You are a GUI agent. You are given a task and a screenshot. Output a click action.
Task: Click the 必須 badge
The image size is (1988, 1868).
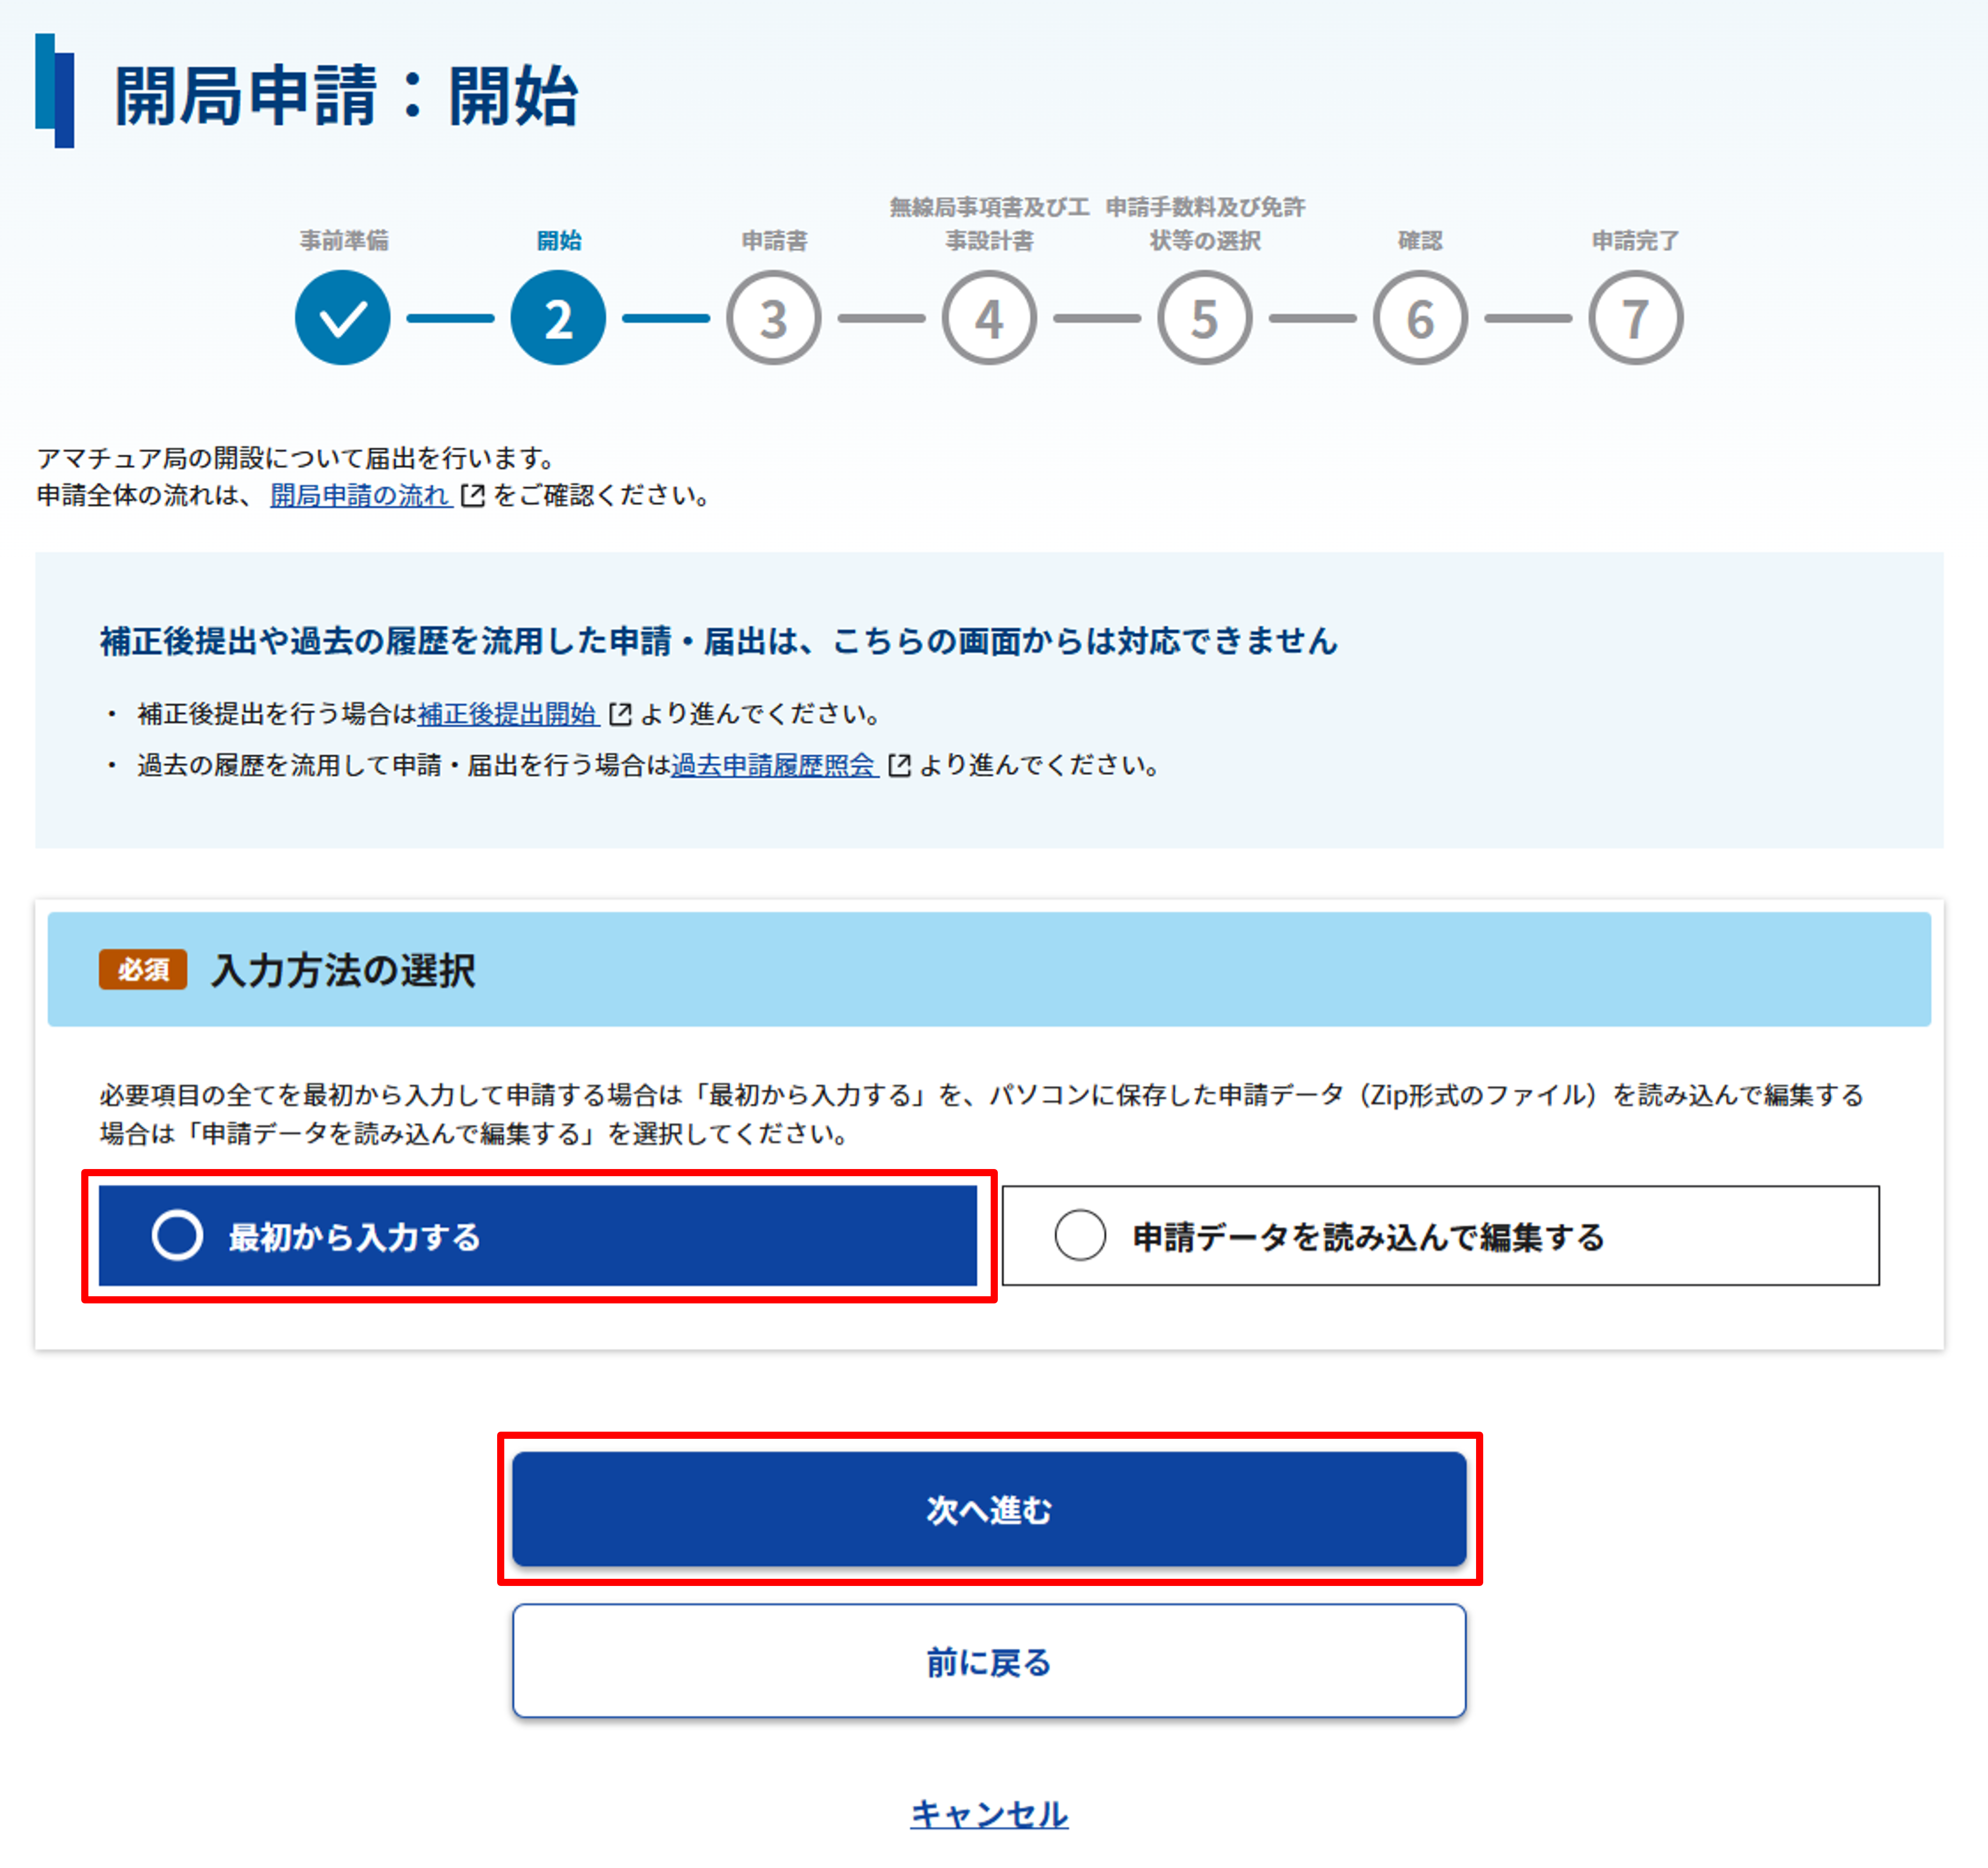pyautogui.click(x=143, y=969)
